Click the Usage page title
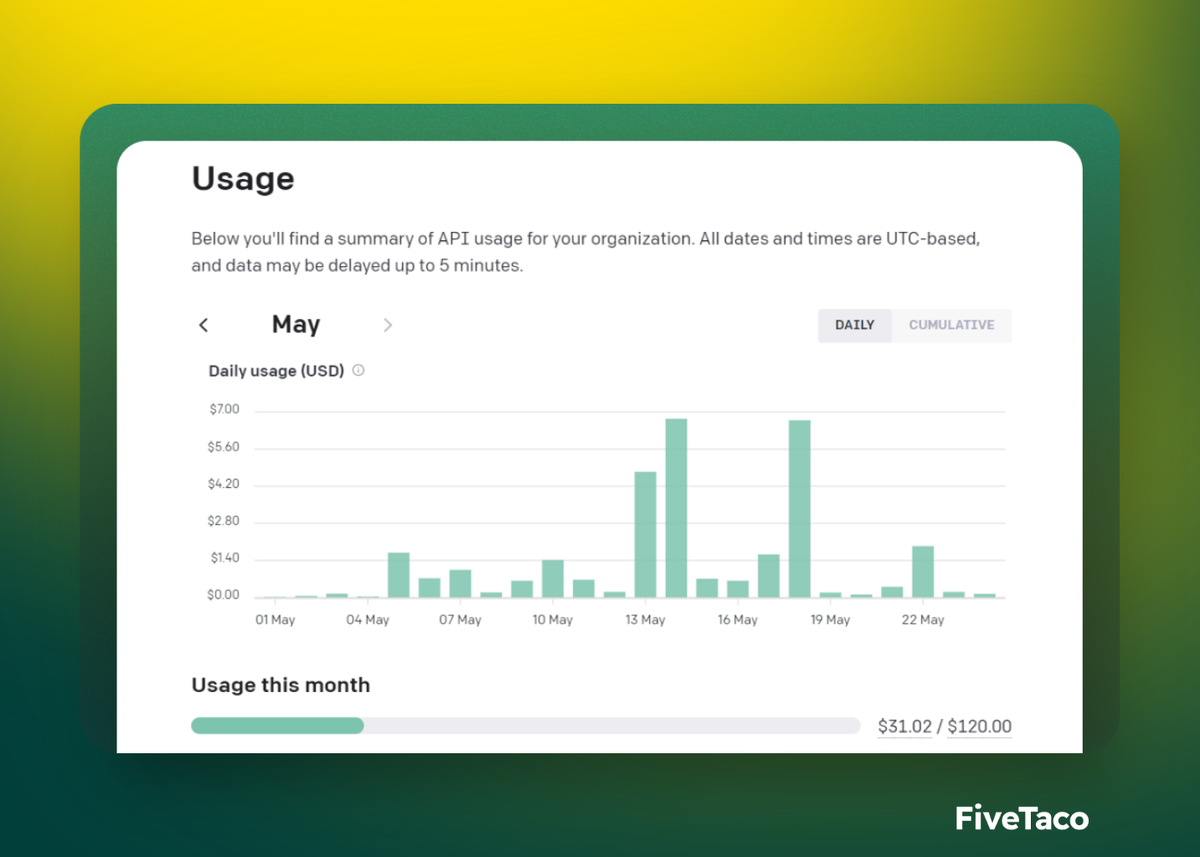1200x857 pixels. 243,179
